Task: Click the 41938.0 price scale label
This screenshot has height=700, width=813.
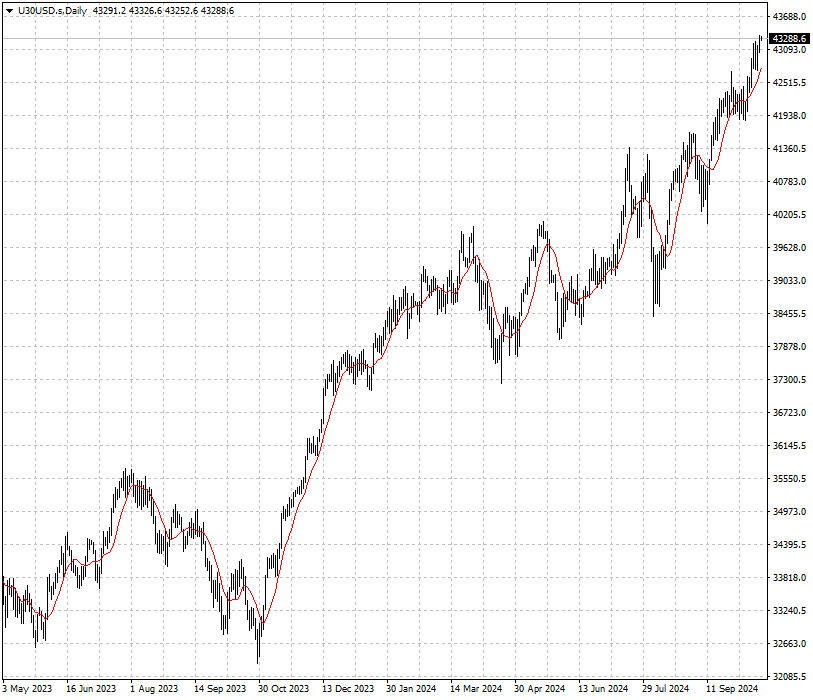Action: click(789, 116)
